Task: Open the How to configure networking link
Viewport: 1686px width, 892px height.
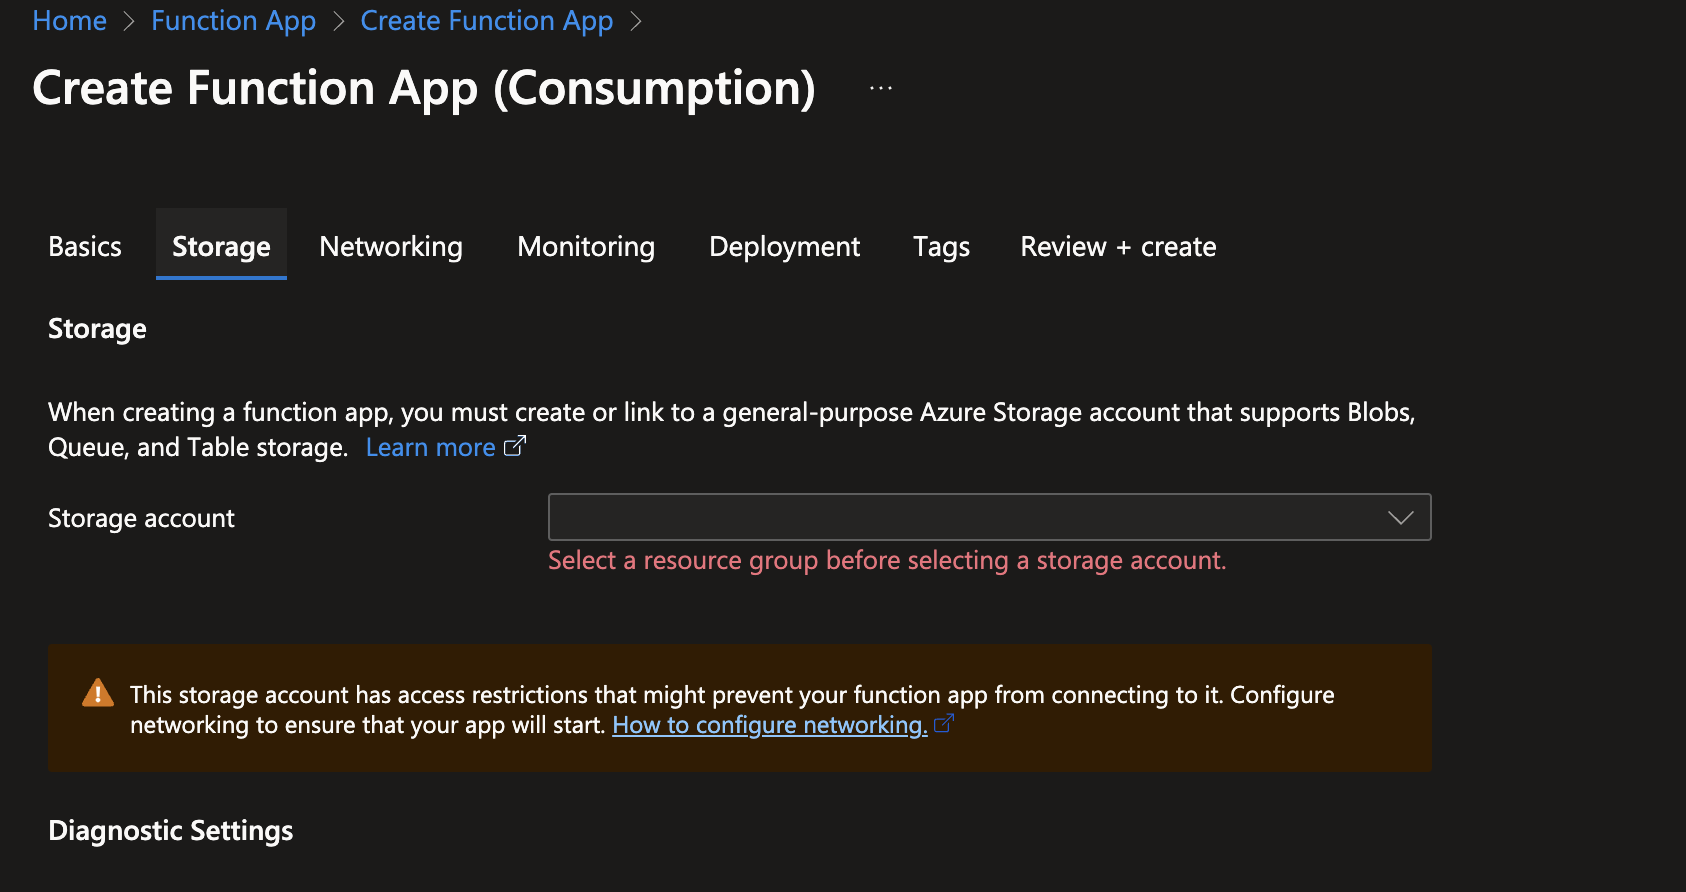Action: pyautogui.click(x=769, y=725)
